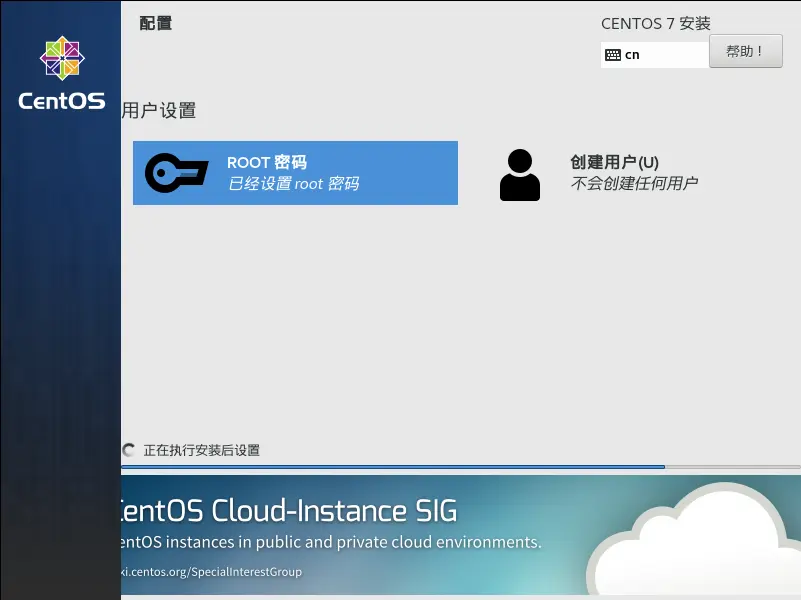
Task: Click the CentOS wordmark in sidebar
Action: [x=62, y=101]
